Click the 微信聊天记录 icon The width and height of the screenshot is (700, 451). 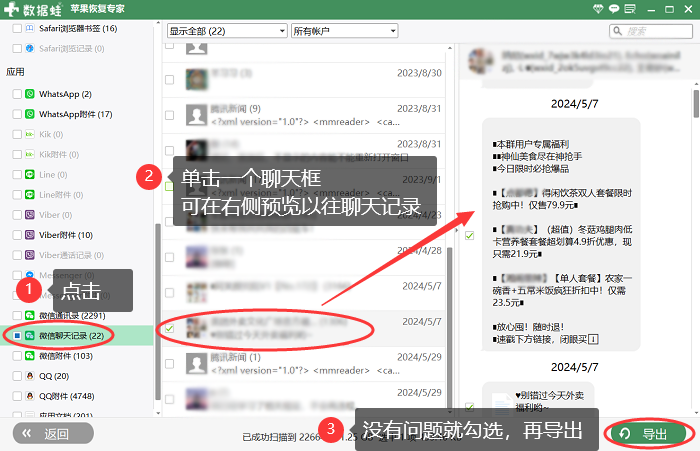pyautogui.click(x=29, y=335)
